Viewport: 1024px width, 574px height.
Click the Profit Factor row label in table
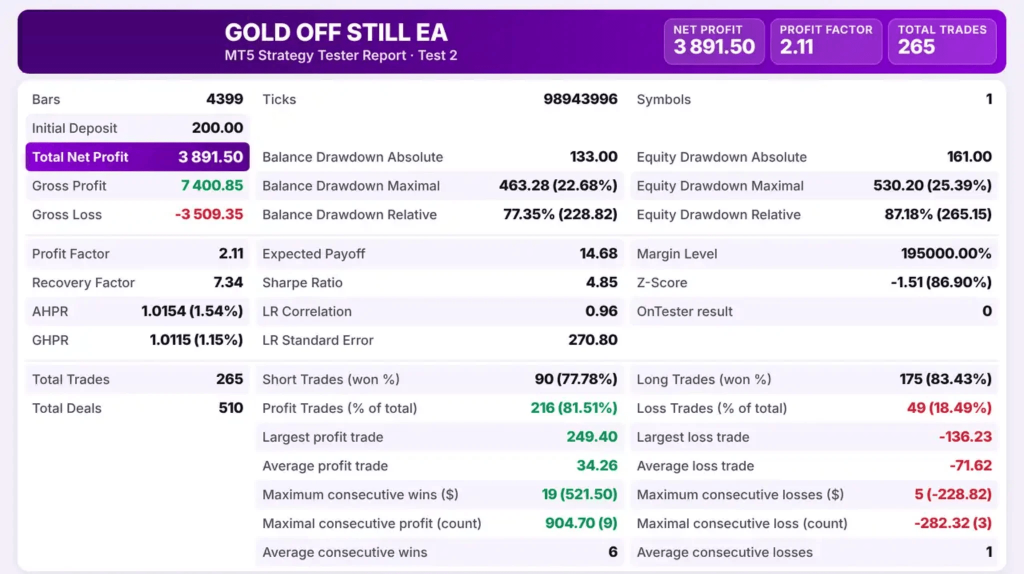click(x=71, y=253)
